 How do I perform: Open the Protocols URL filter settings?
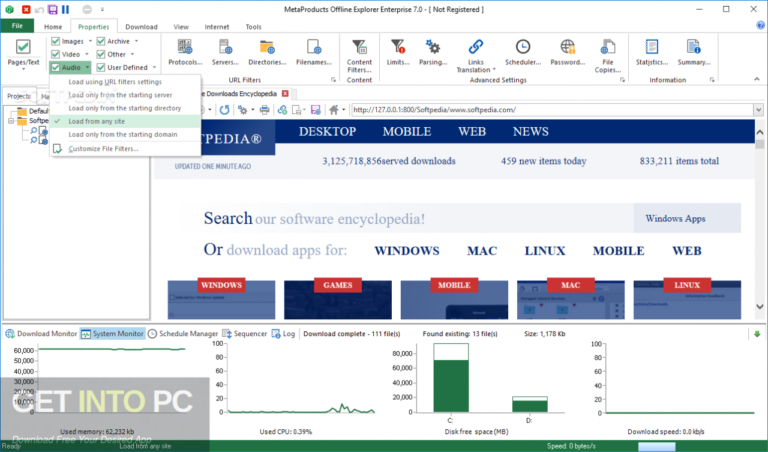tap(185, 52)
